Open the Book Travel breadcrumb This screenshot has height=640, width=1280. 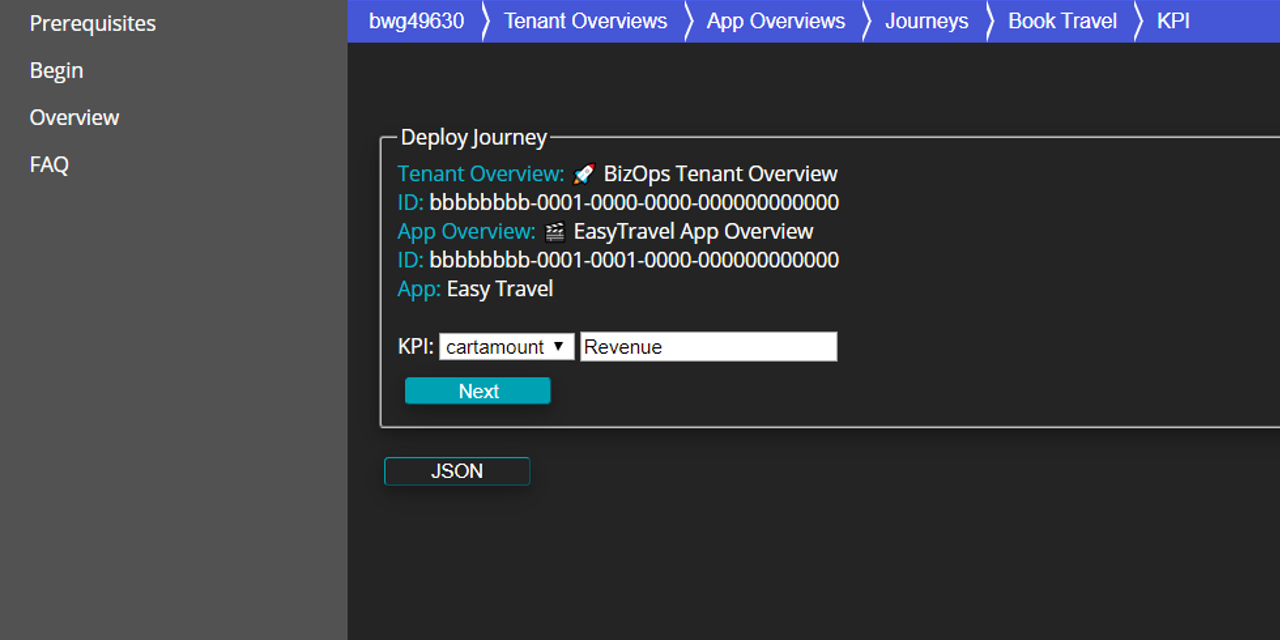pos(1062,21)
